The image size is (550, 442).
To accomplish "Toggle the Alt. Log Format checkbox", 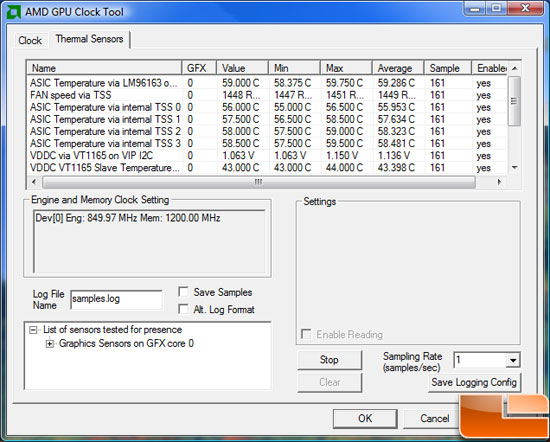I will pyautogui.click(x=183, y=309).
